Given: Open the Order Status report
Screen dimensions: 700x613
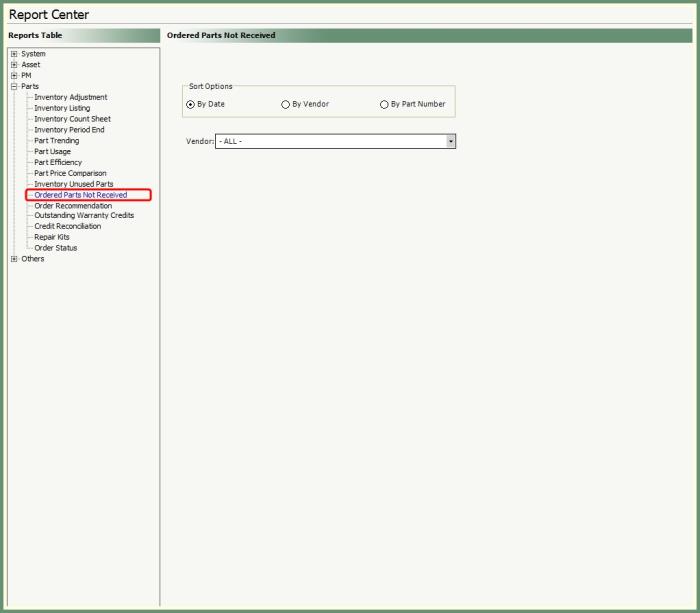Looking at the screenshot, I should (55, 248).
